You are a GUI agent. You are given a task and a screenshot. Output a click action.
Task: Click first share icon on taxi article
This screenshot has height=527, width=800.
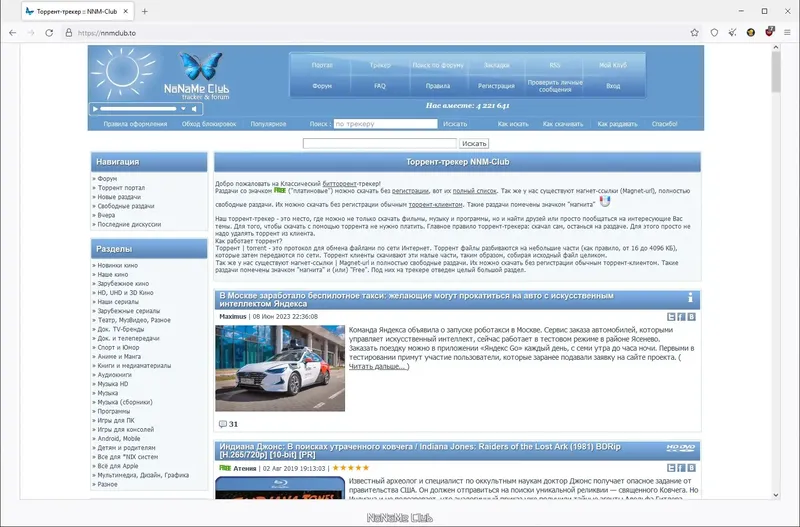pos(671,317)
